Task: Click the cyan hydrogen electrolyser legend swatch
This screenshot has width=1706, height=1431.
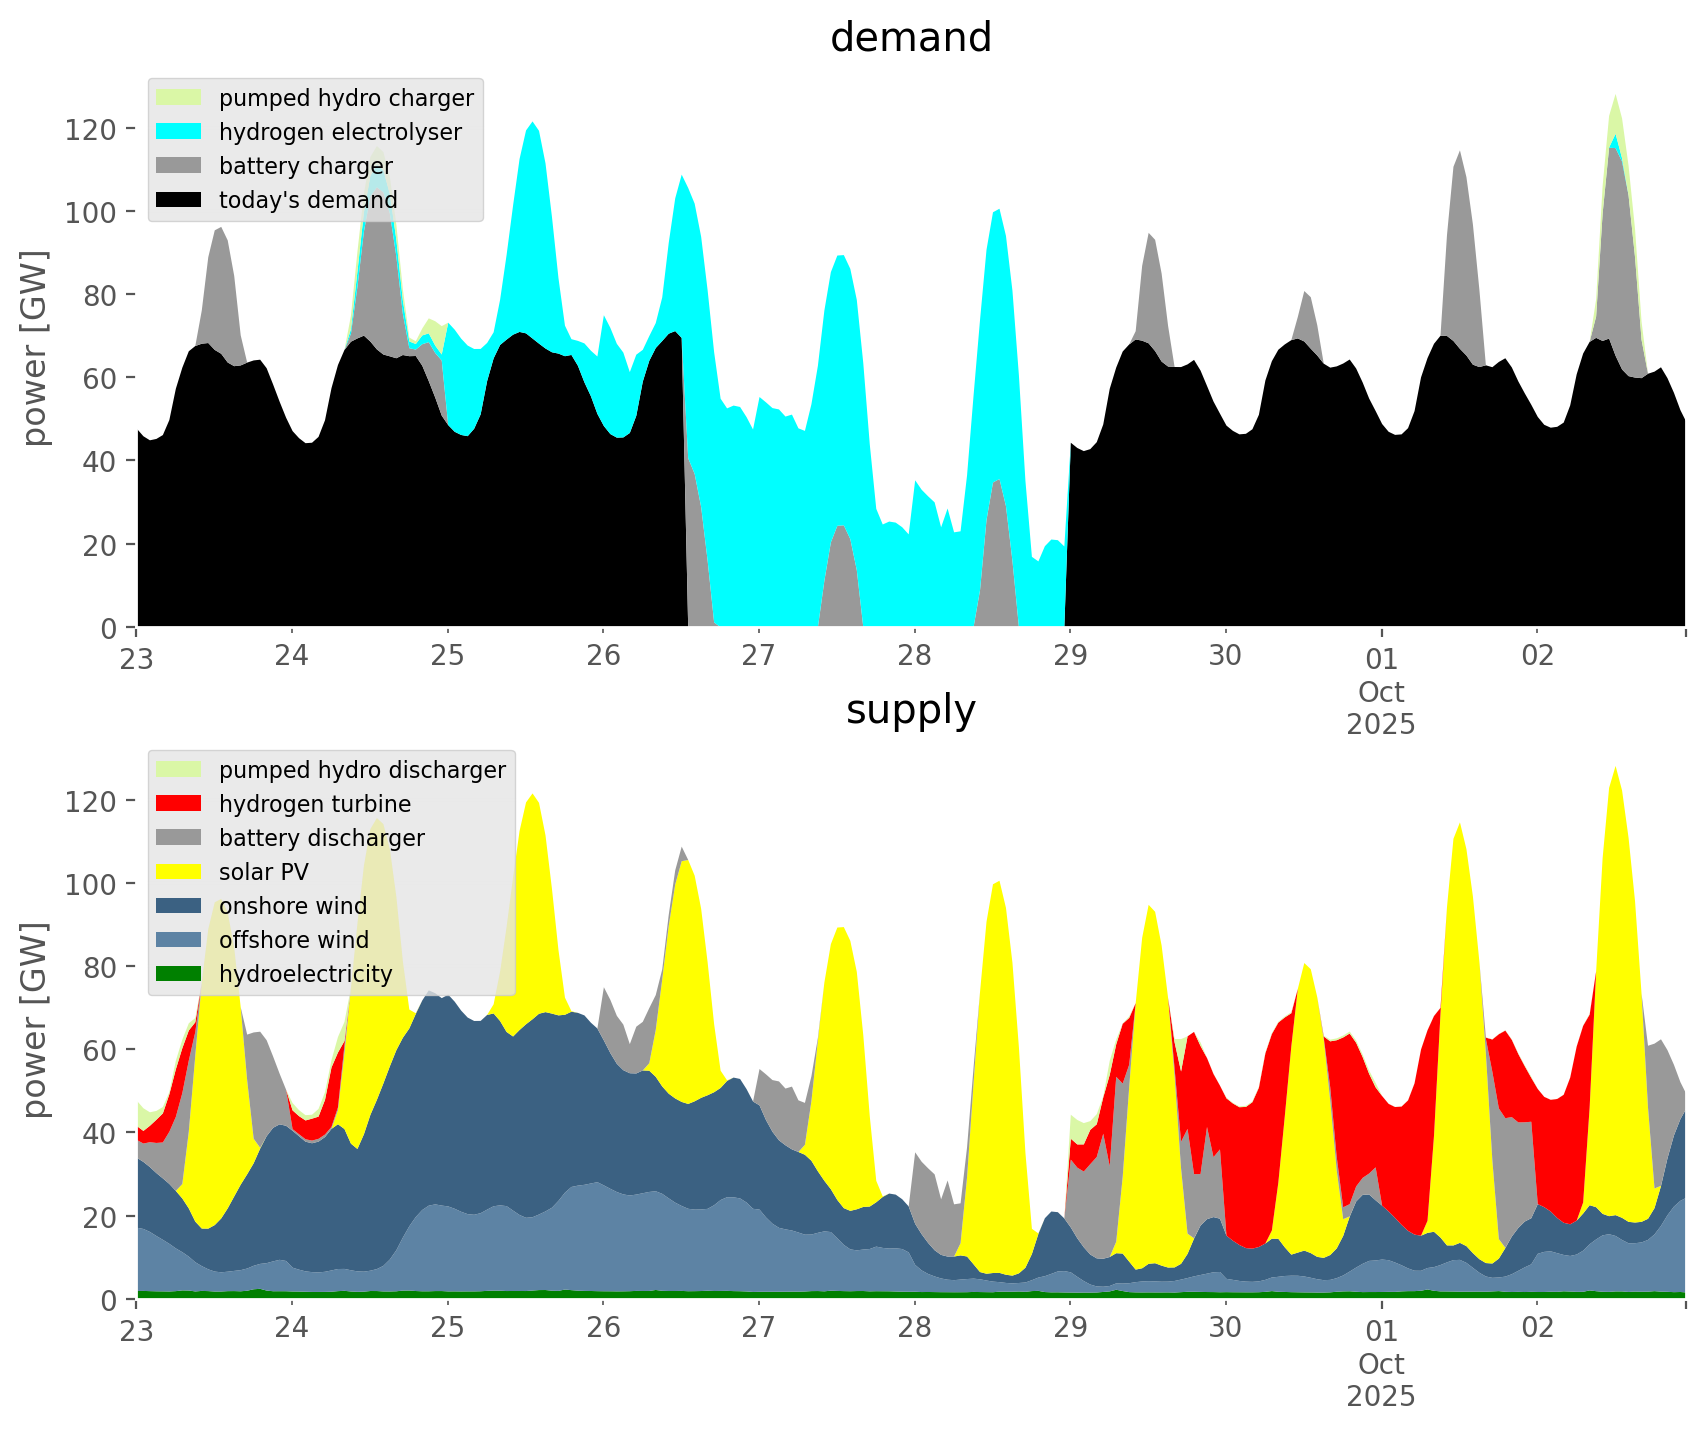Action: pos(179,132)
